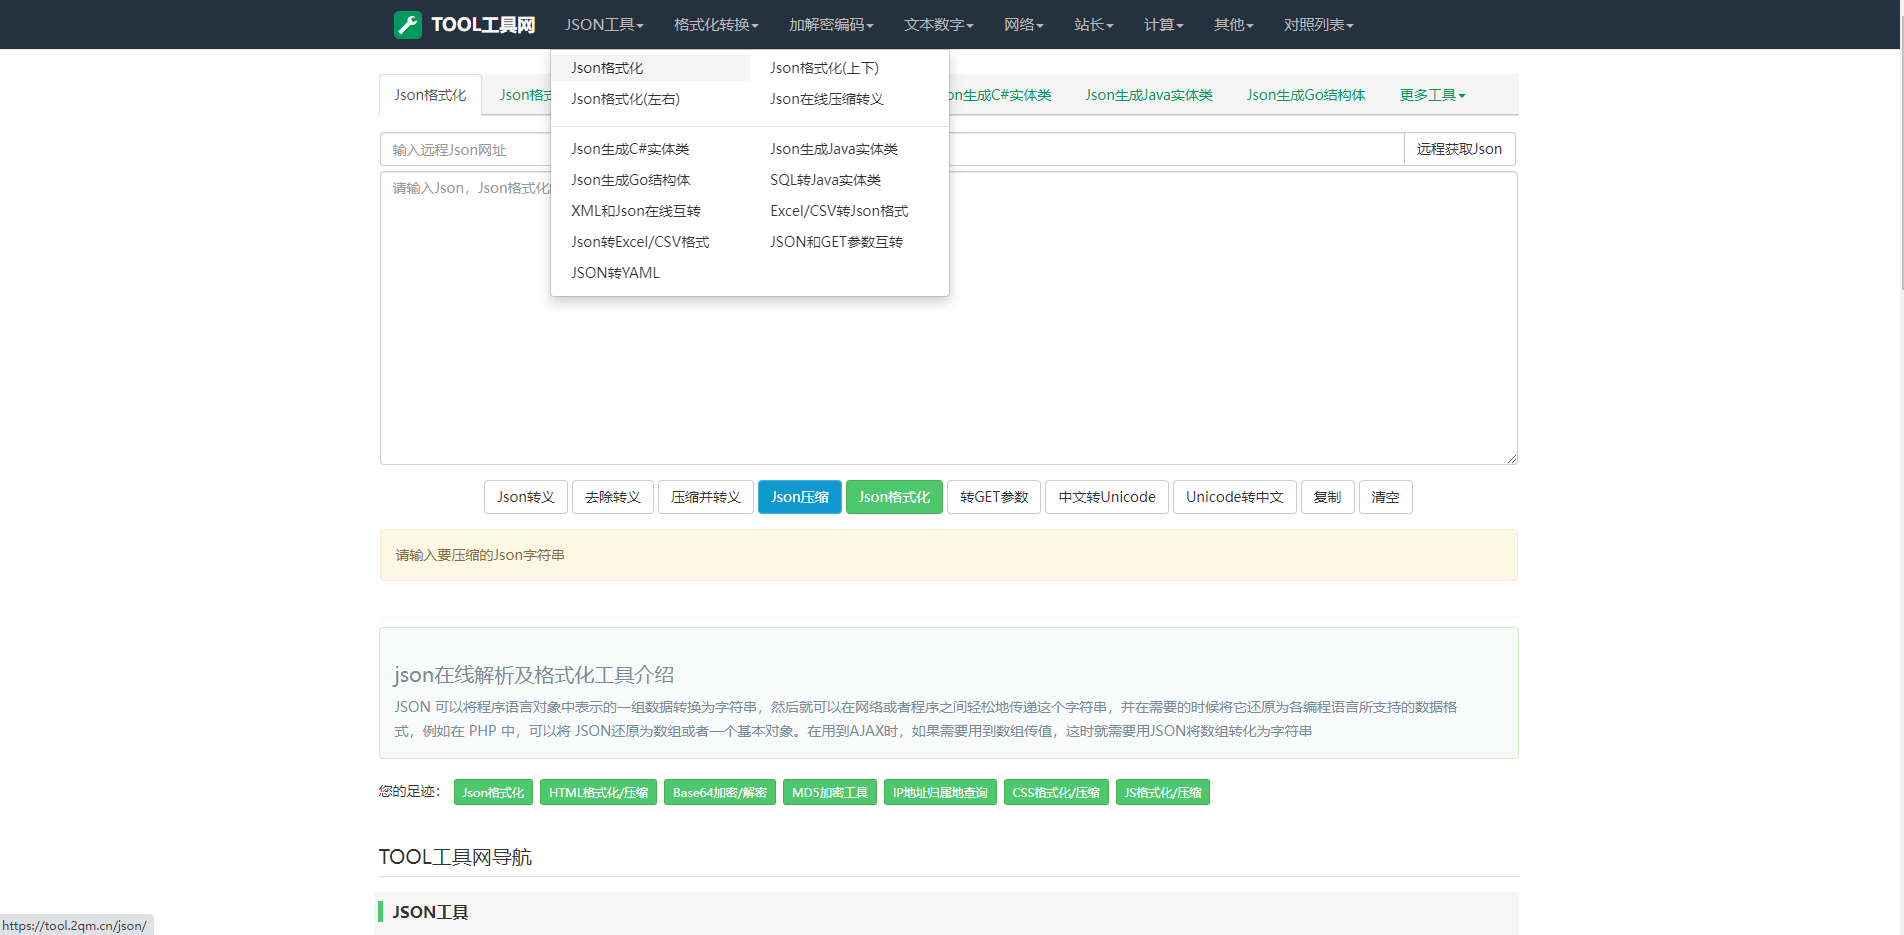This screenshot has width=1904, height=935.
Task: Select Json生成Go结构体 in the dropdown list
Action: (630, 180)
